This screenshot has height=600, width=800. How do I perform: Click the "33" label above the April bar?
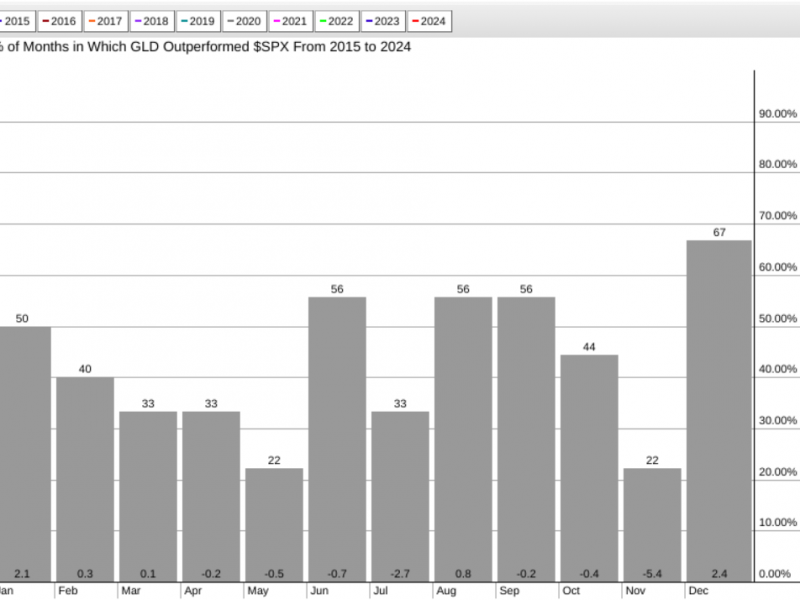(x=211, y=404)
